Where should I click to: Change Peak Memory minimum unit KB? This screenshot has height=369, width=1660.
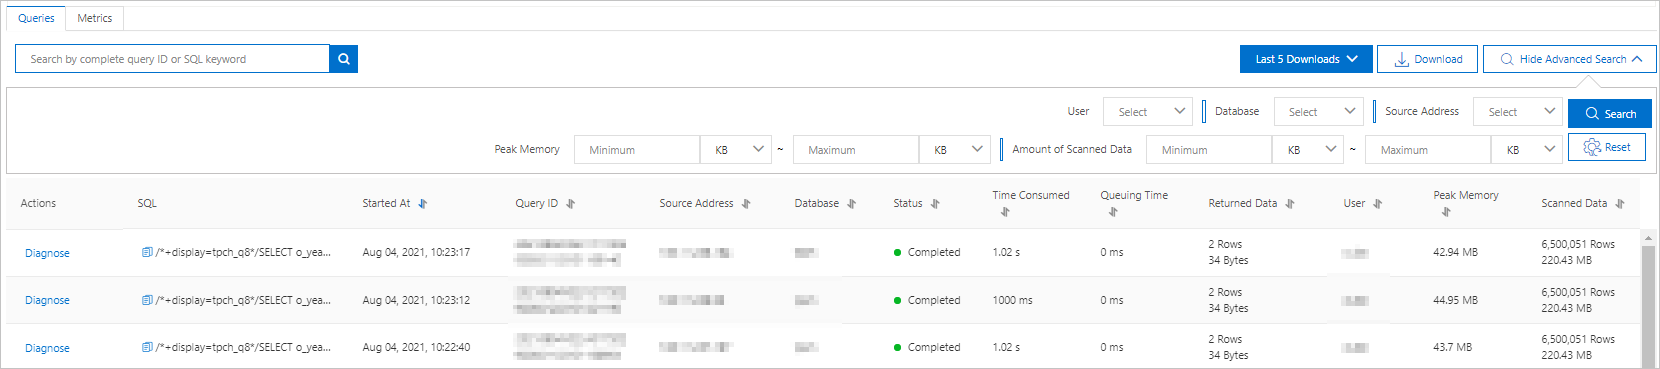click(x=737, y=150)
